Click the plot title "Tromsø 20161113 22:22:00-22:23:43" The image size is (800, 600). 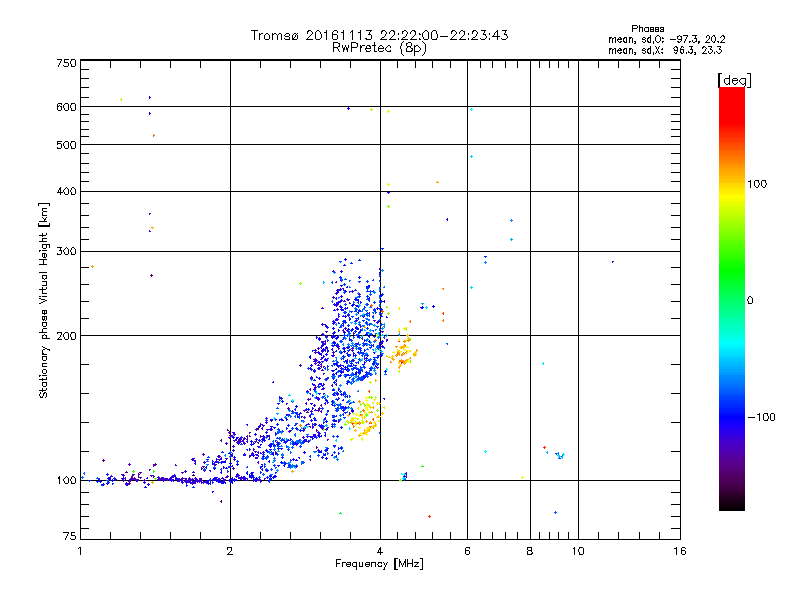tap(379, 35)
